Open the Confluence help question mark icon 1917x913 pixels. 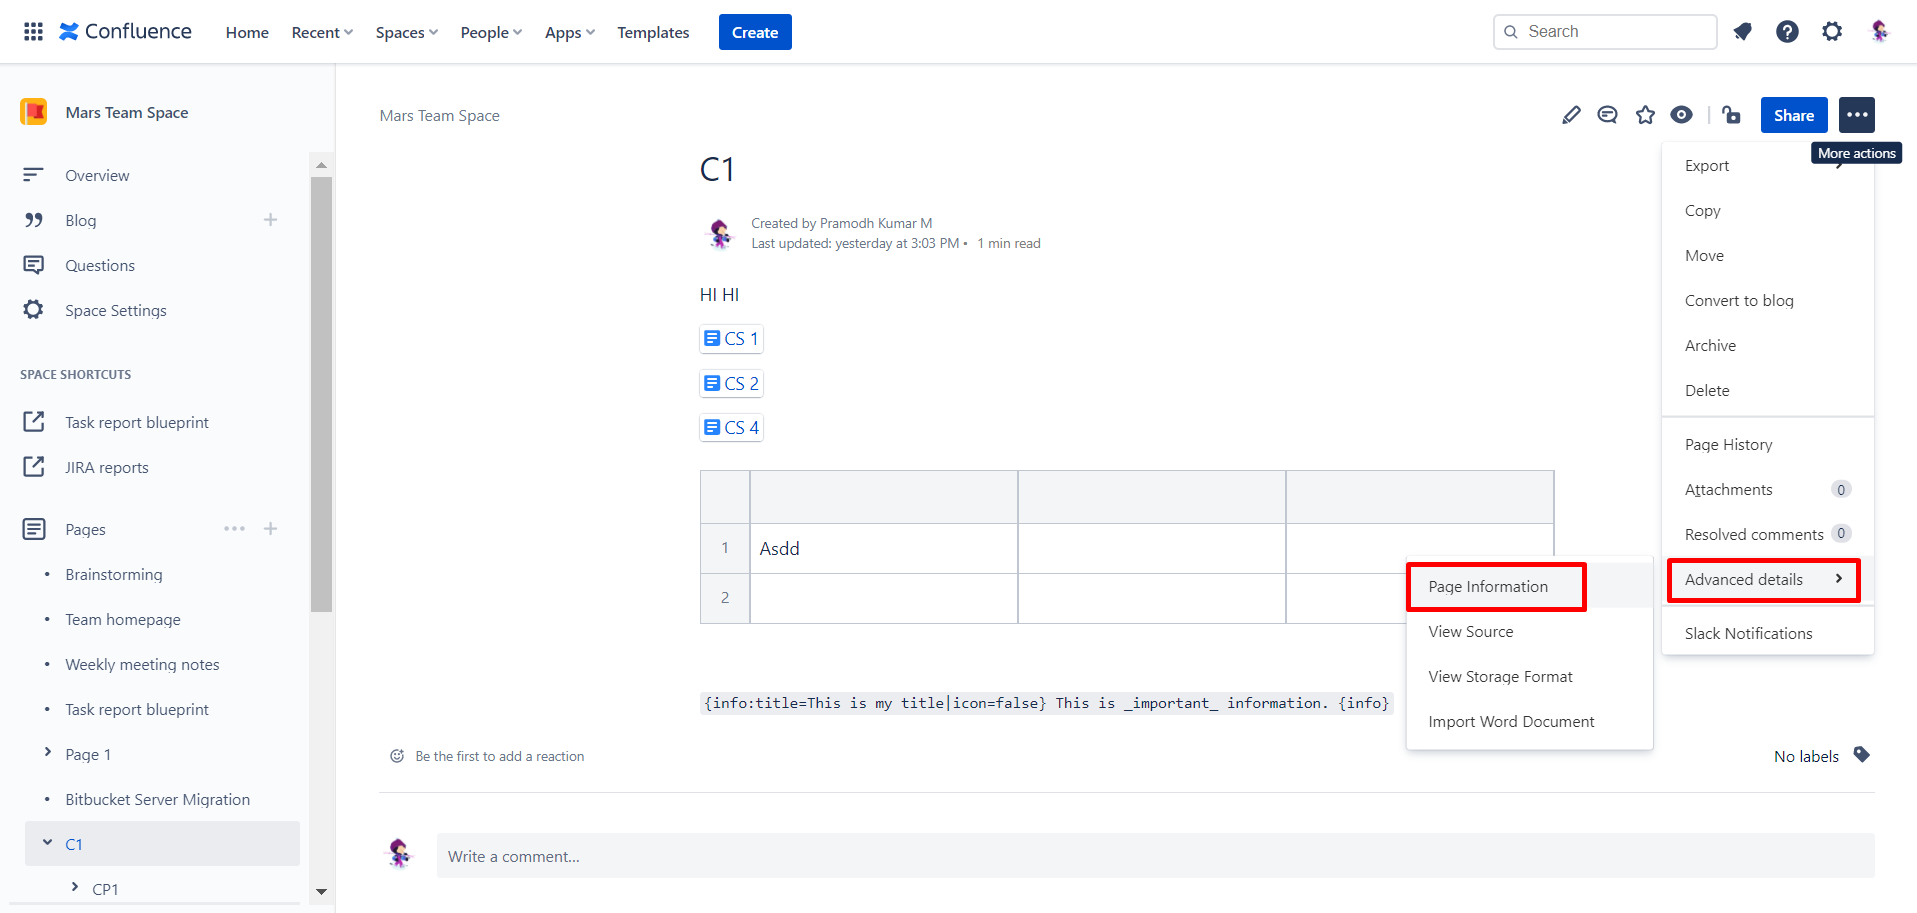(x=1787, y=31)
